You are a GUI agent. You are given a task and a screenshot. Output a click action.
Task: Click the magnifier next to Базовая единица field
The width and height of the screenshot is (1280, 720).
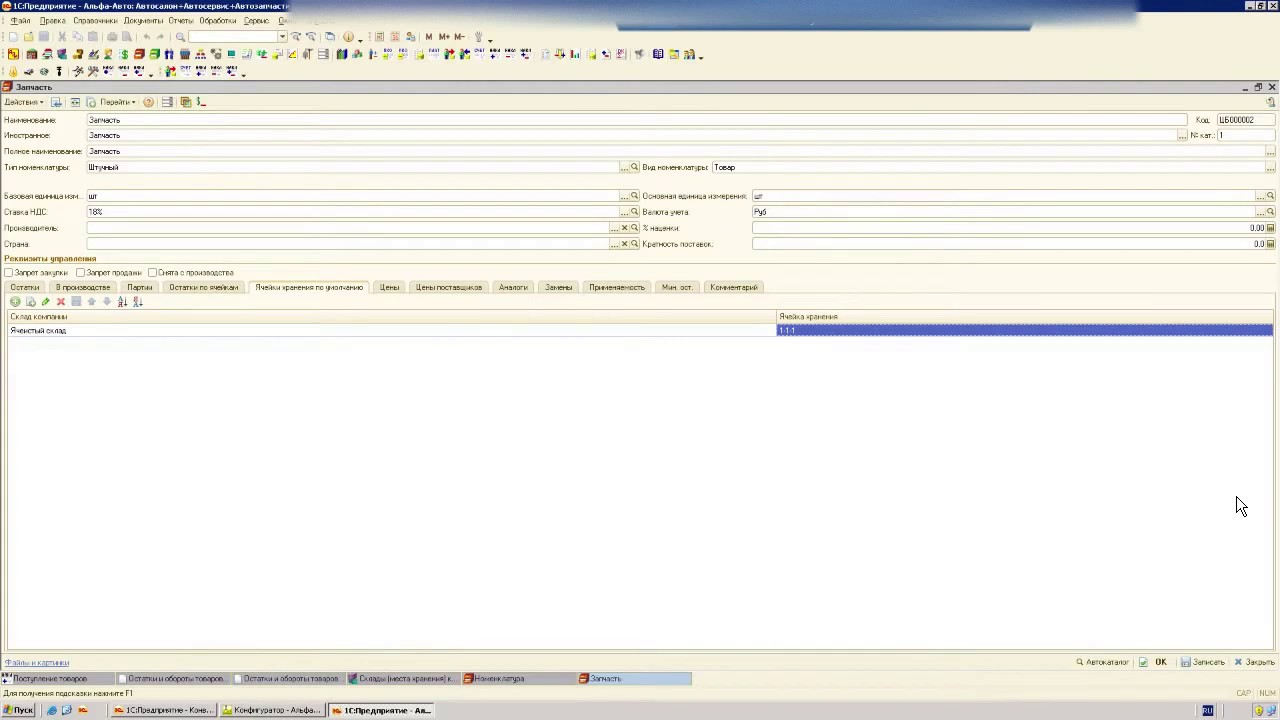click(x=634, y=196)
